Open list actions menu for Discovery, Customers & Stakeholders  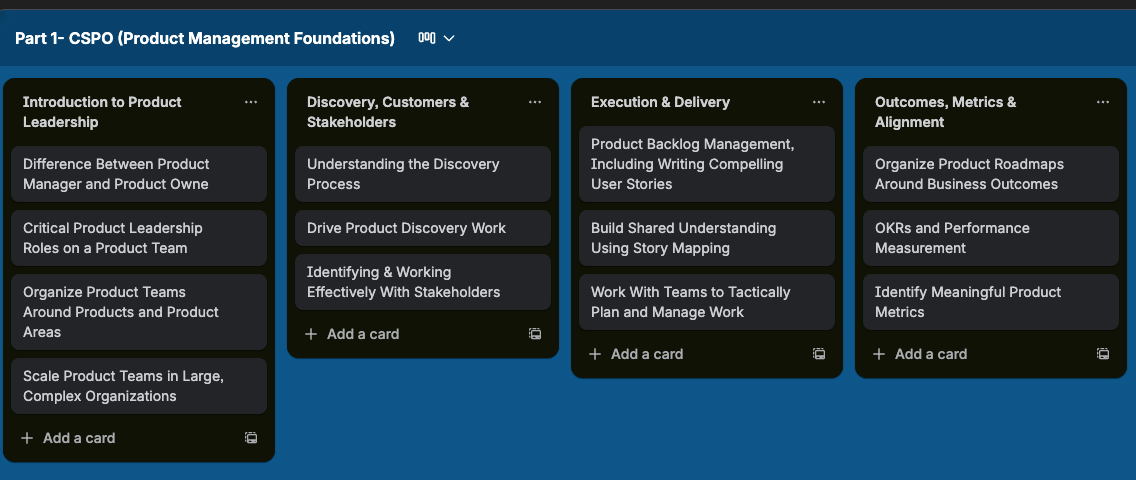coord(535,102)
